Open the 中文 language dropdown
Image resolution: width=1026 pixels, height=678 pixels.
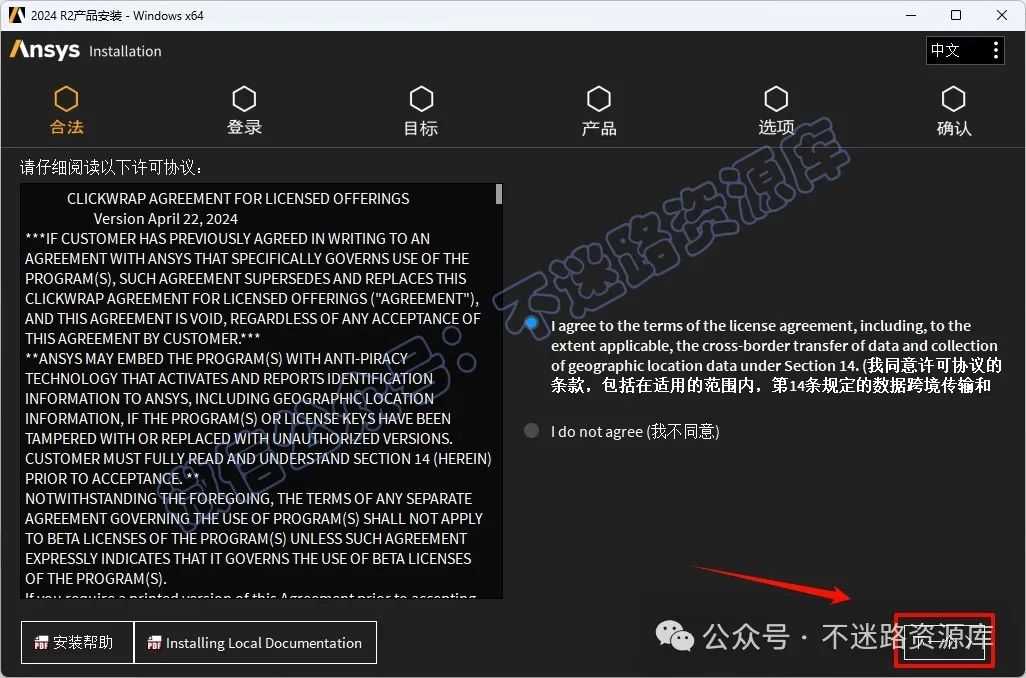[965, 50]
